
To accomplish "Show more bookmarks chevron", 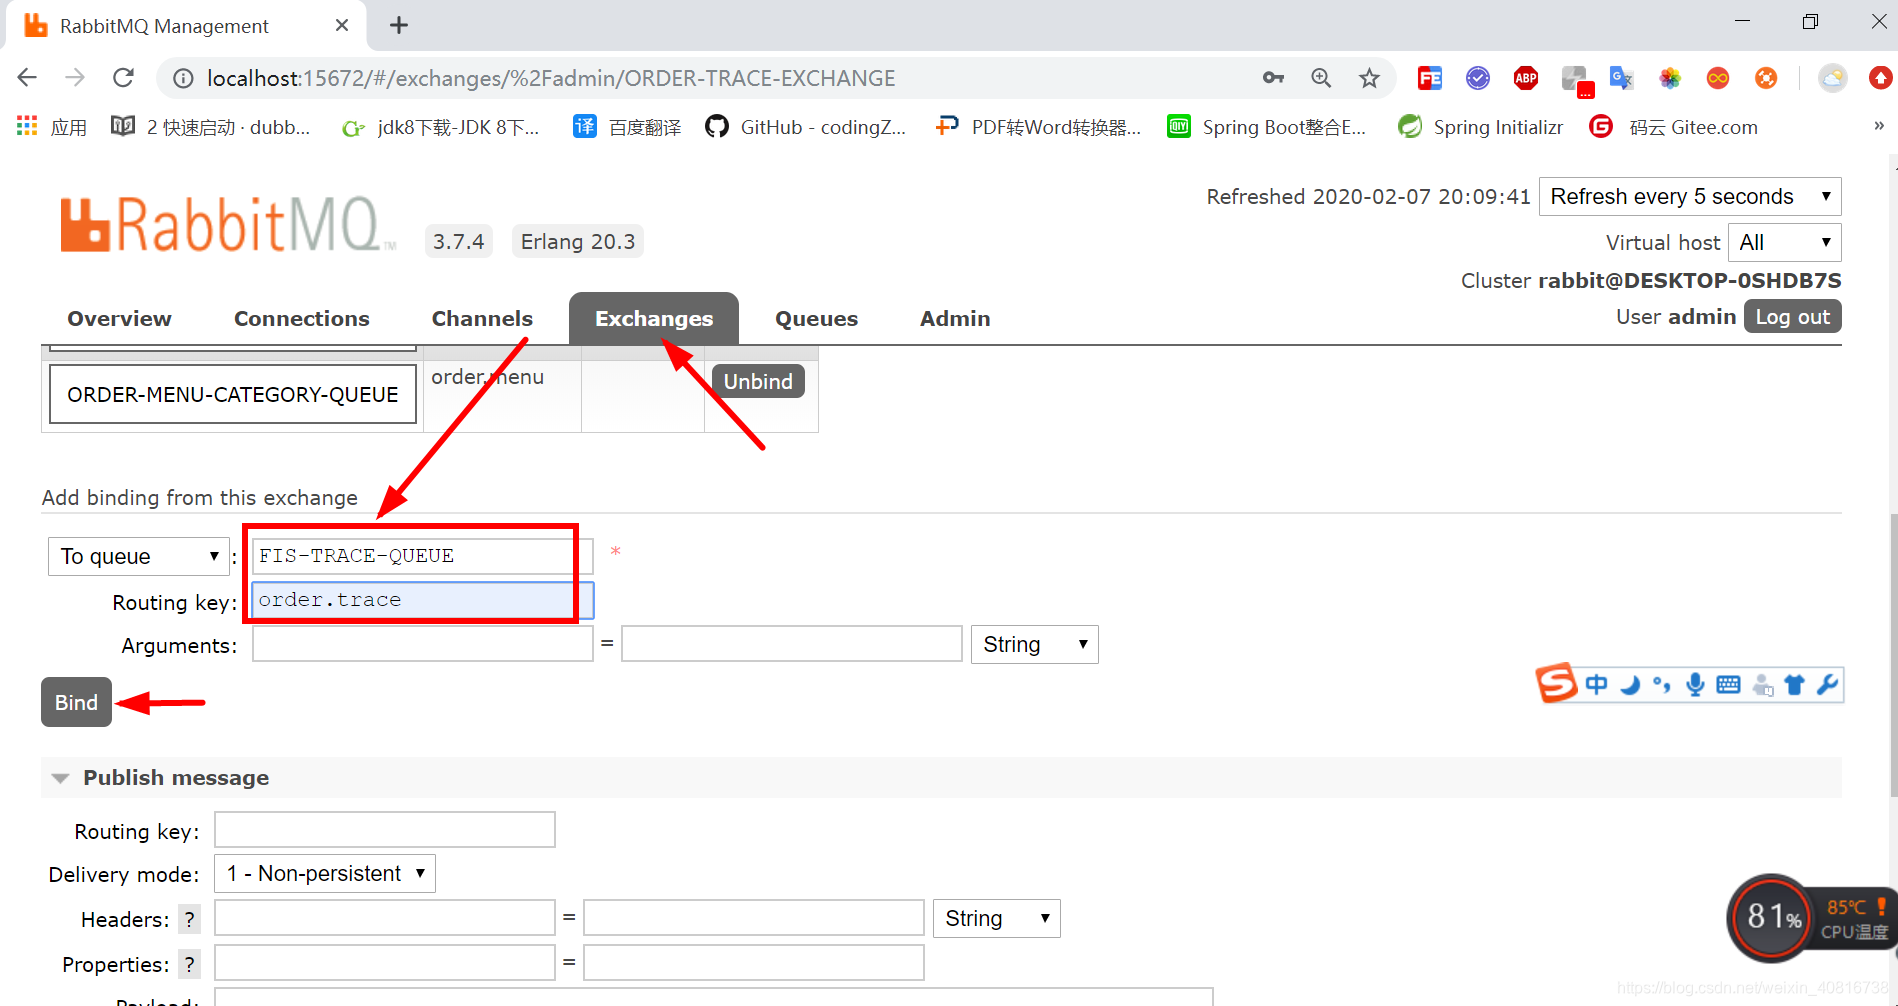I will click(x=1879, y=126).
